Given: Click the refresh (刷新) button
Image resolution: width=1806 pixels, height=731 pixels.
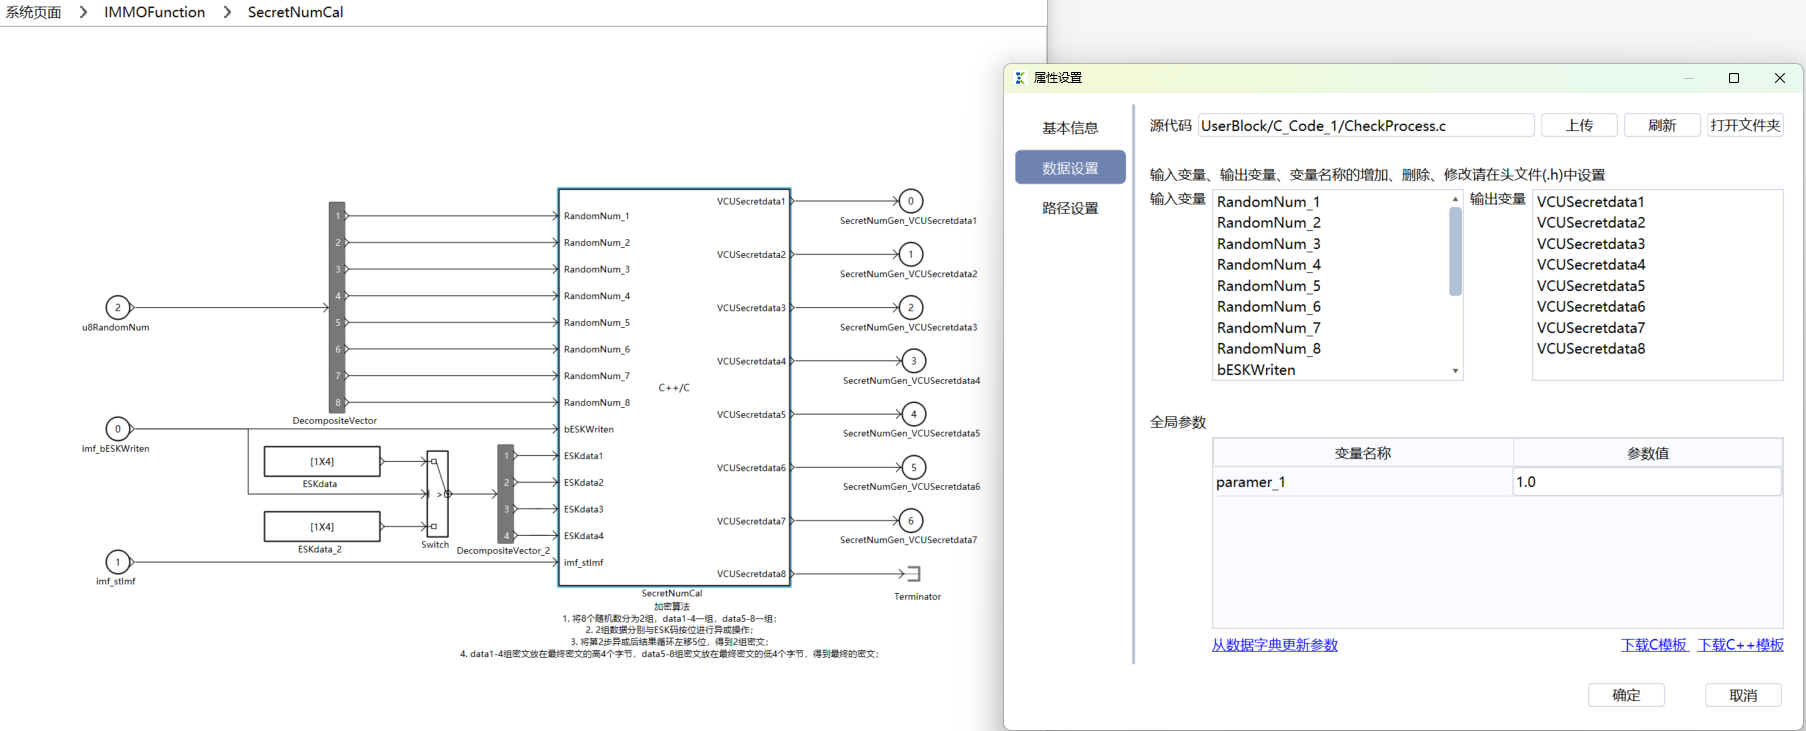Looking at the screenshot, I should pyautogui.click(x=1662, y=125).
